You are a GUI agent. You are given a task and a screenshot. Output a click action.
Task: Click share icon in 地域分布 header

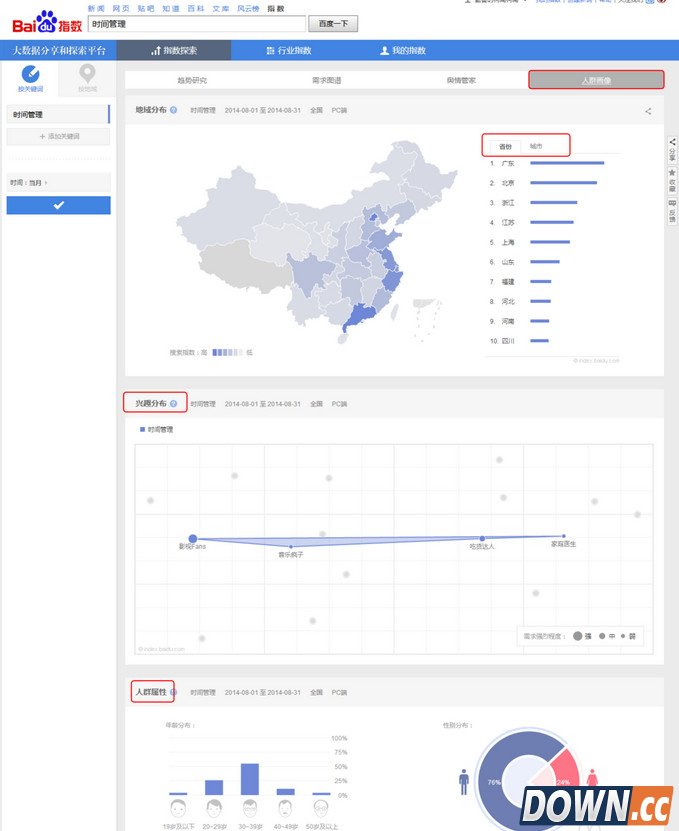pos(648,111)
